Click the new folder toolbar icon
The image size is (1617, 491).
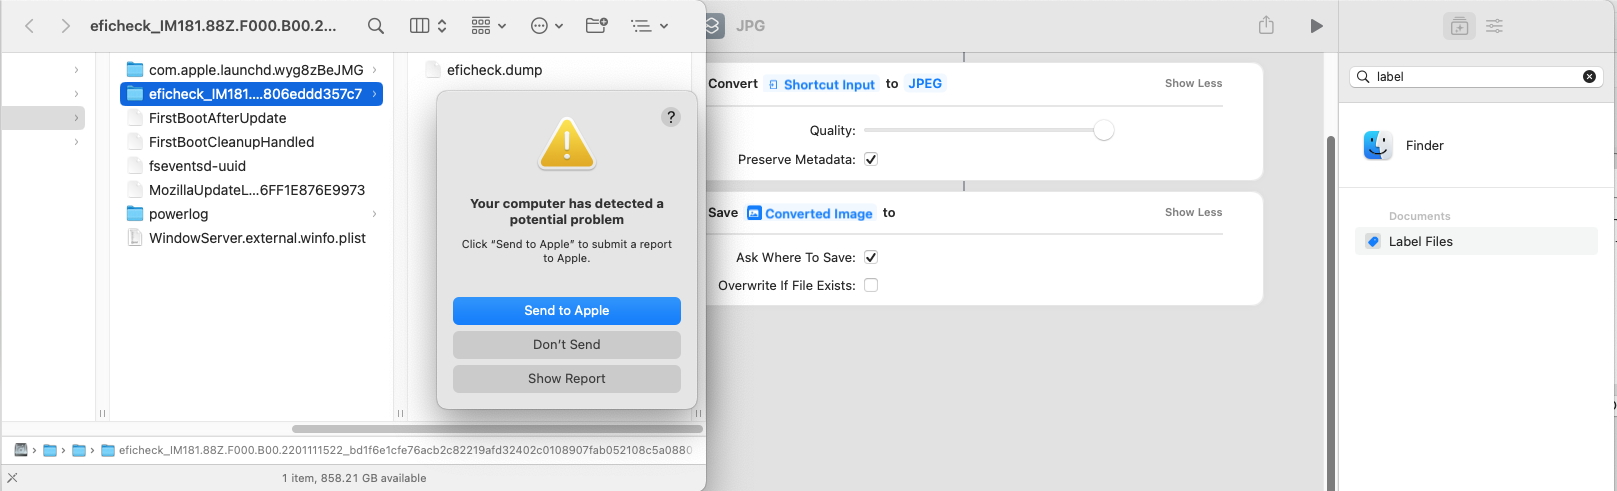pyautogui.click(x=596, y=26)
